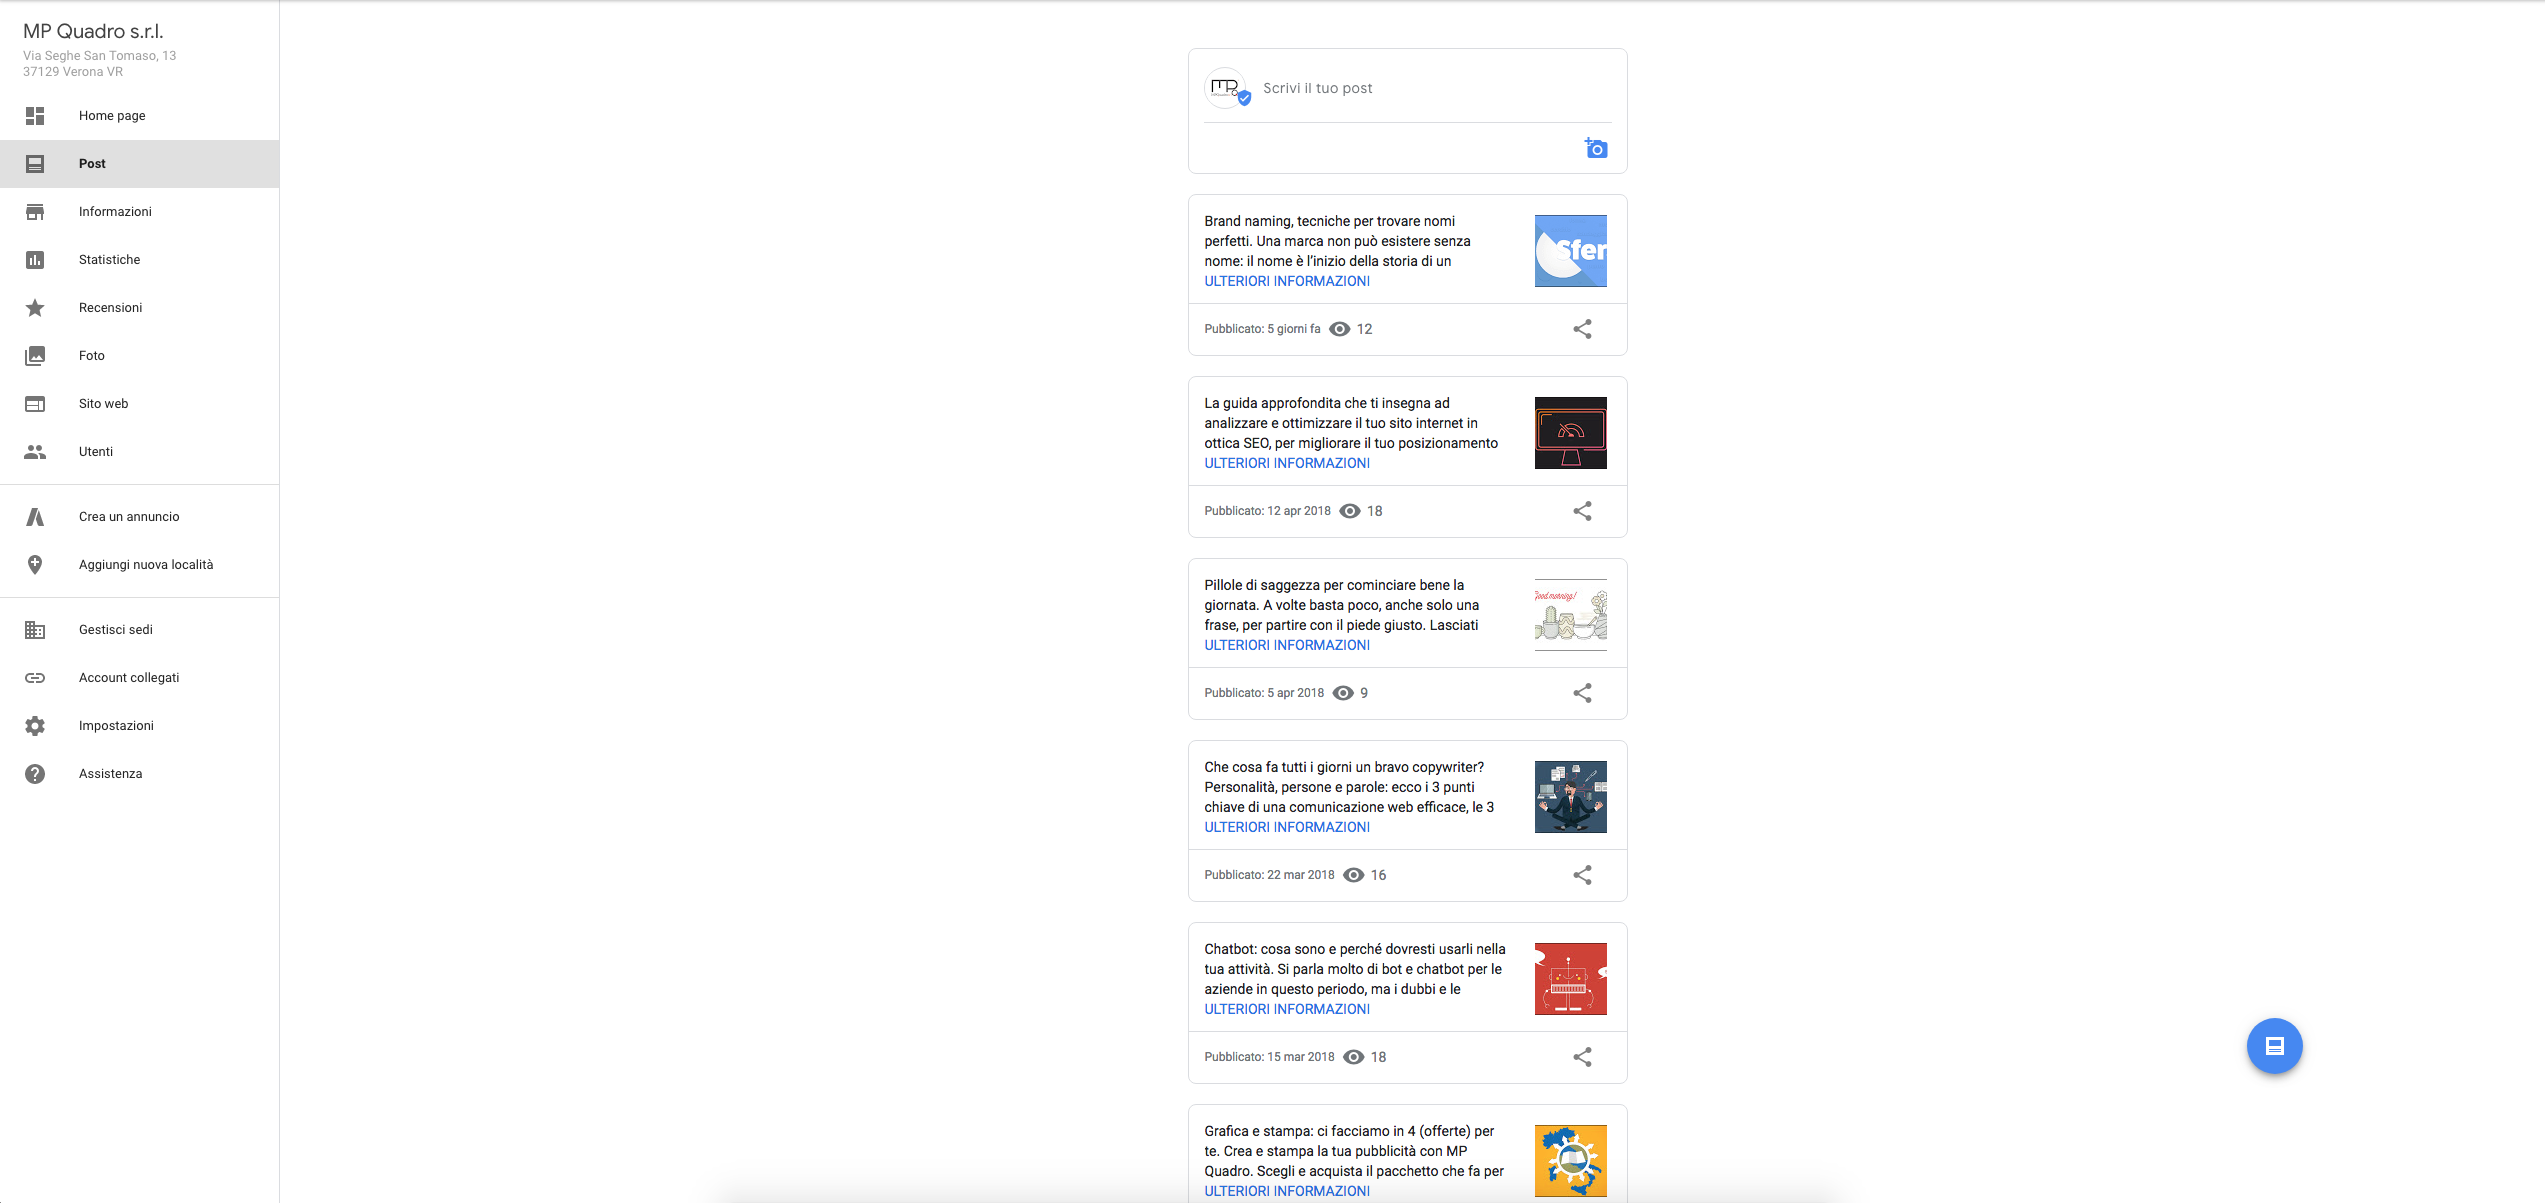Go to Recensioni section
This screenshot has width=2545, height=1203.
pyautogui.click(x=140, y=308)
